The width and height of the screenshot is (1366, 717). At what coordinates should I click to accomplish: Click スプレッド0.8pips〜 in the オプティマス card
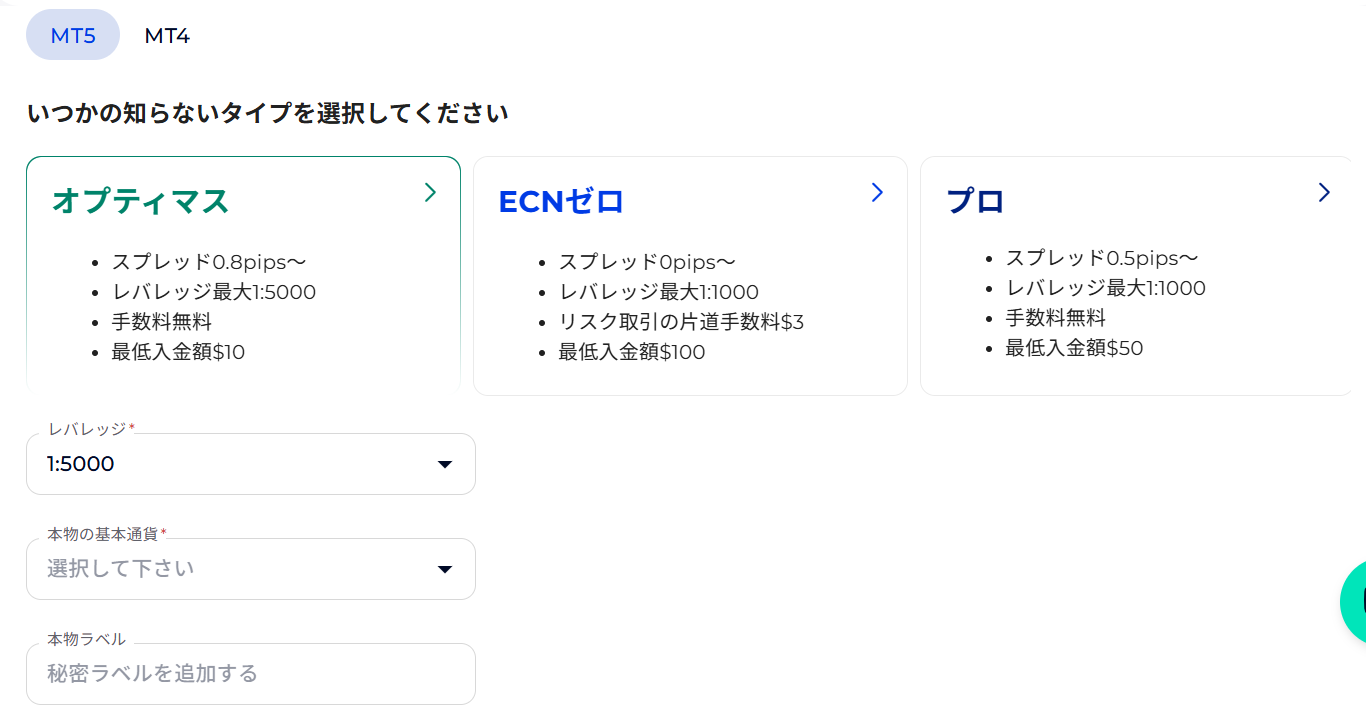pos(208,262)
